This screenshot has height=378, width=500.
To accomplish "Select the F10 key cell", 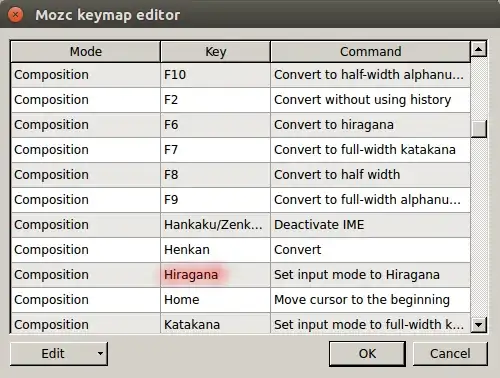I will (x=216, y=75).
